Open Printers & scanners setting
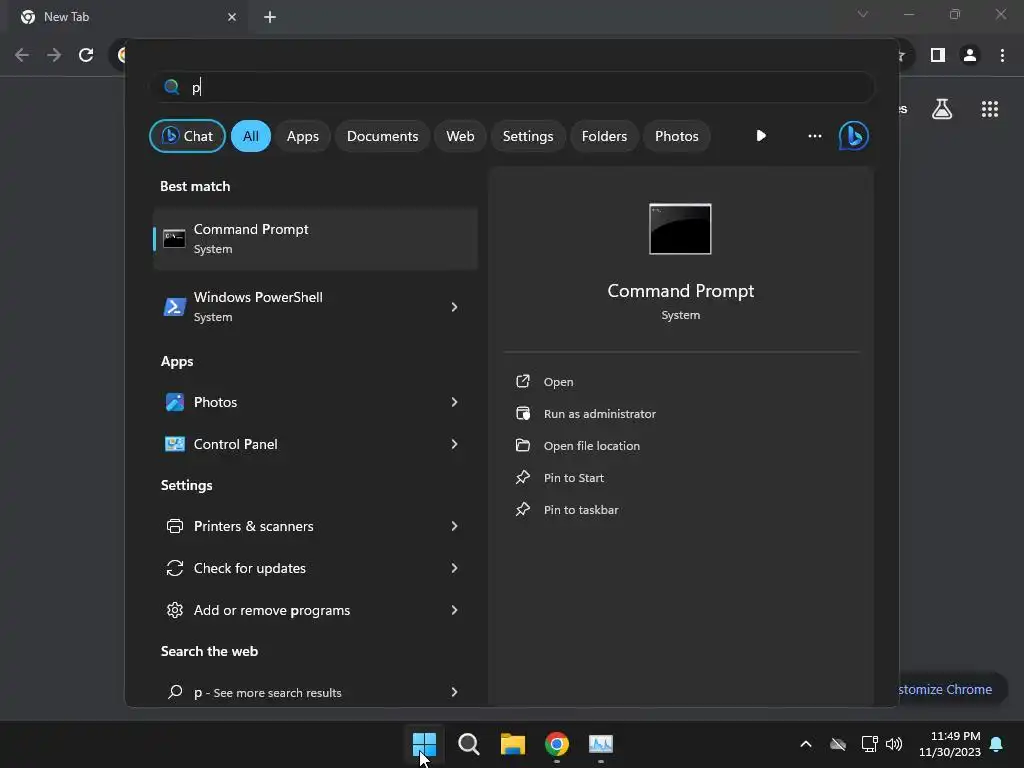 coord(315,526)
